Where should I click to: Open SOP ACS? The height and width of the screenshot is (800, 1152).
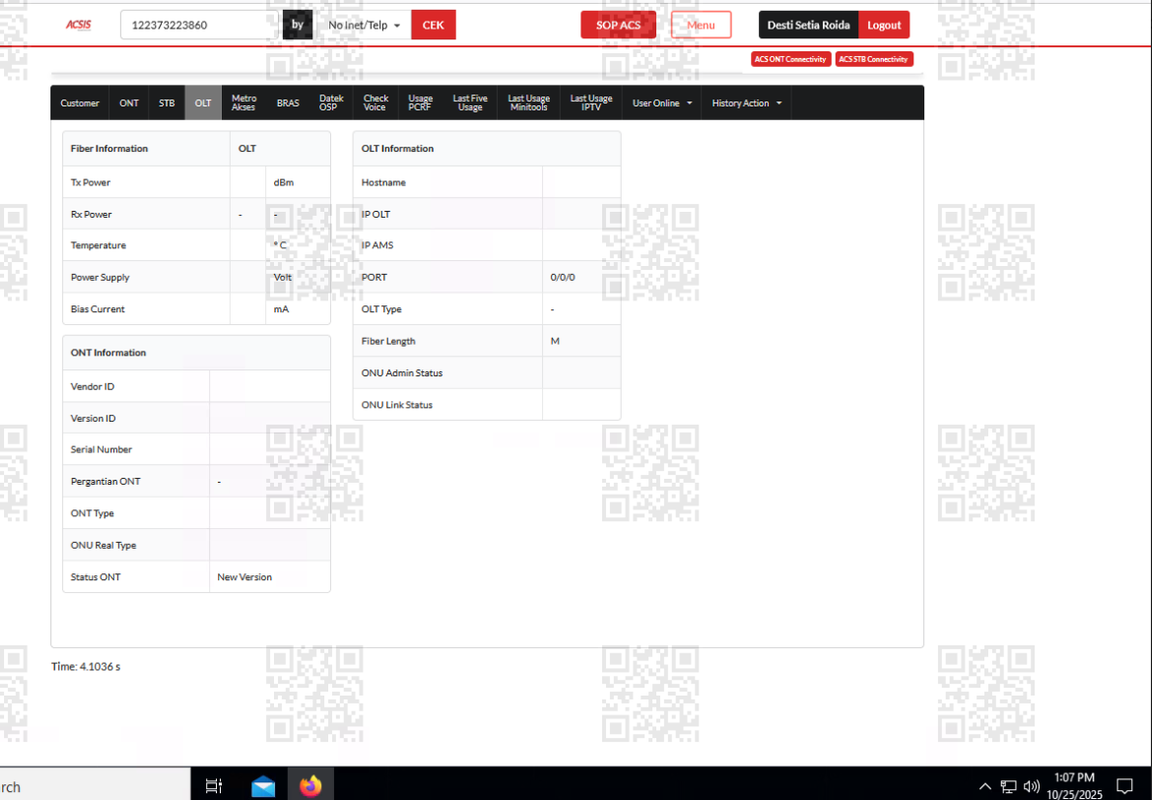pyautogui.click(x=618, y=25)
